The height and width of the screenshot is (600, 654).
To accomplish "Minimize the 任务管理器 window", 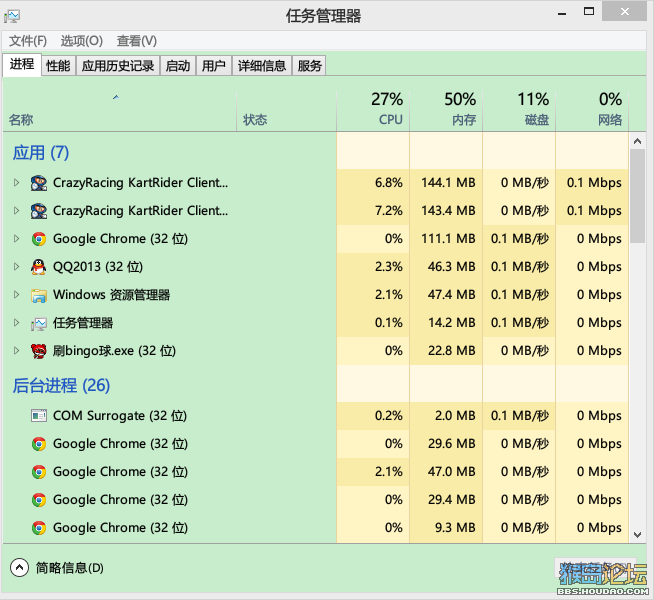I will tap(562, 12).
